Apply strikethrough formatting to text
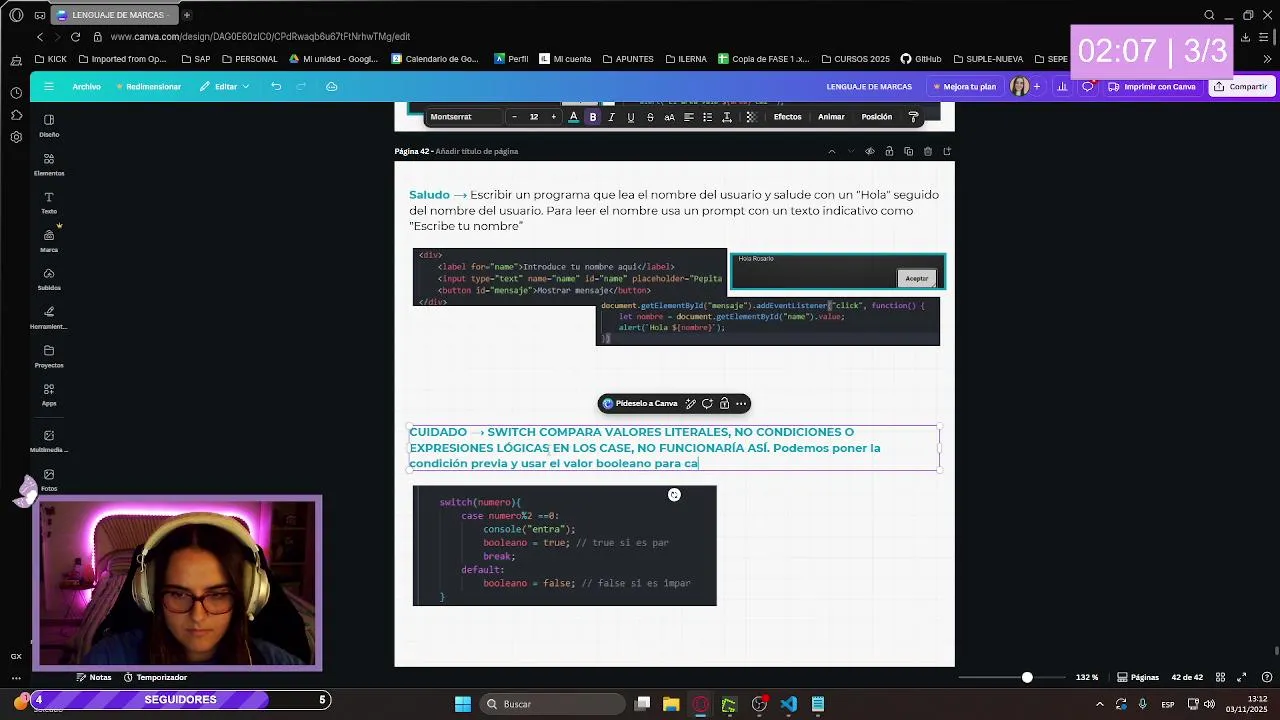 (650, 117)
